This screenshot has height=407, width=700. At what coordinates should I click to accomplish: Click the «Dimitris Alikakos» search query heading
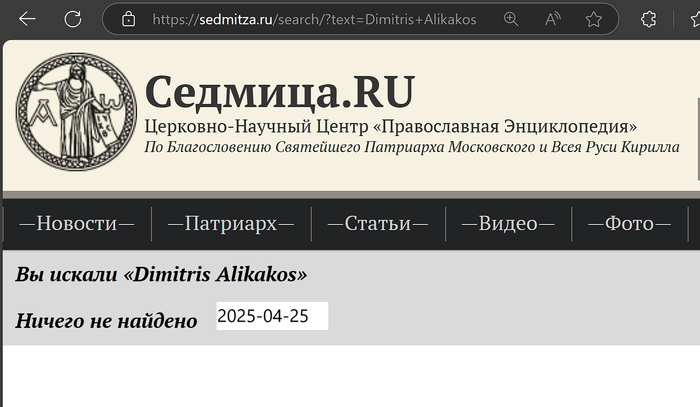pos(161,274)
